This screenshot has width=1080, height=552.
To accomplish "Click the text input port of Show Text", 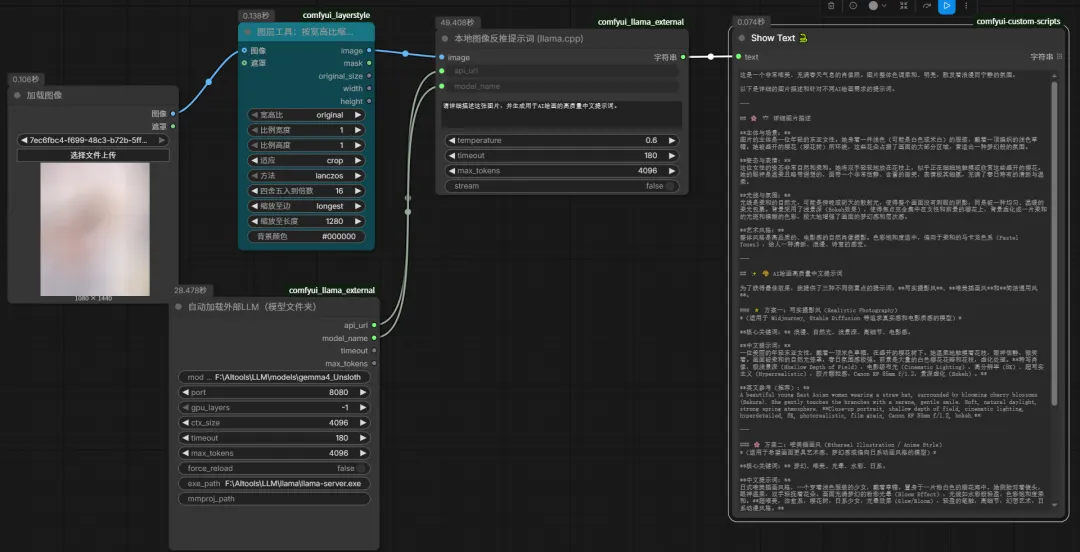I will tap(738, 57).
